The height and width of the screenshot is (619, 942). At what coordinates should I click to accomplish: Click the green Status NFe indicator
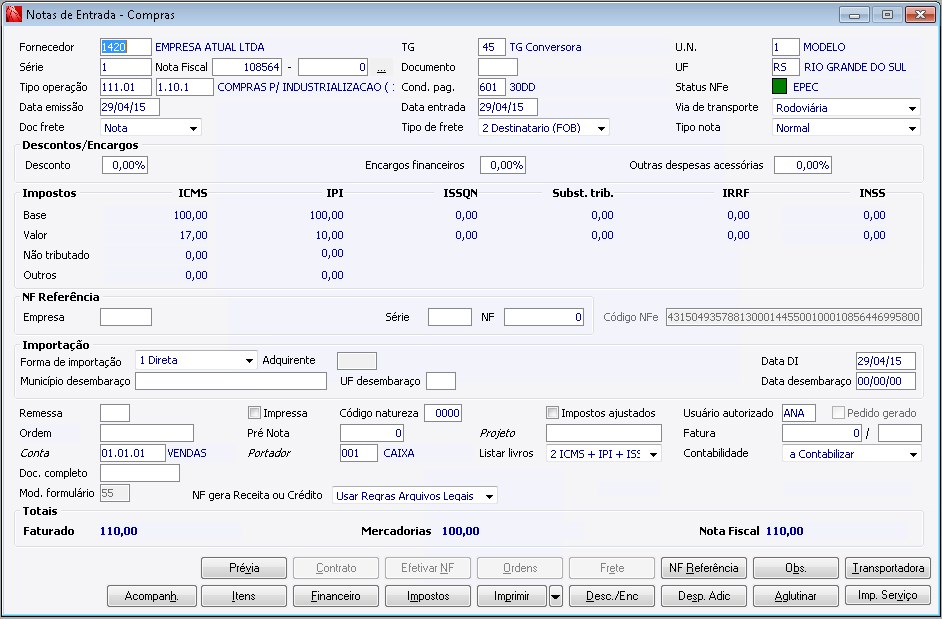[x=780, y=87]
